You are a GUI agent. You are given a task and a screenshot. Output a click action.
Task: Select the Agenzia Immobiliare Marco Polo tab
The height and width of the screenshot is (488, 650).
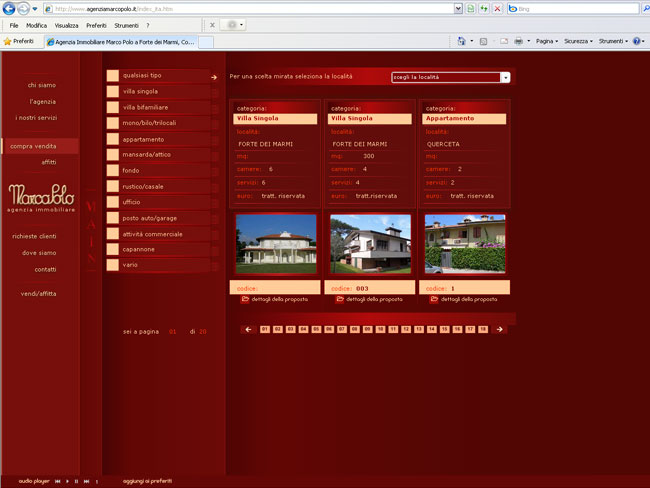(x=121, y=42)
